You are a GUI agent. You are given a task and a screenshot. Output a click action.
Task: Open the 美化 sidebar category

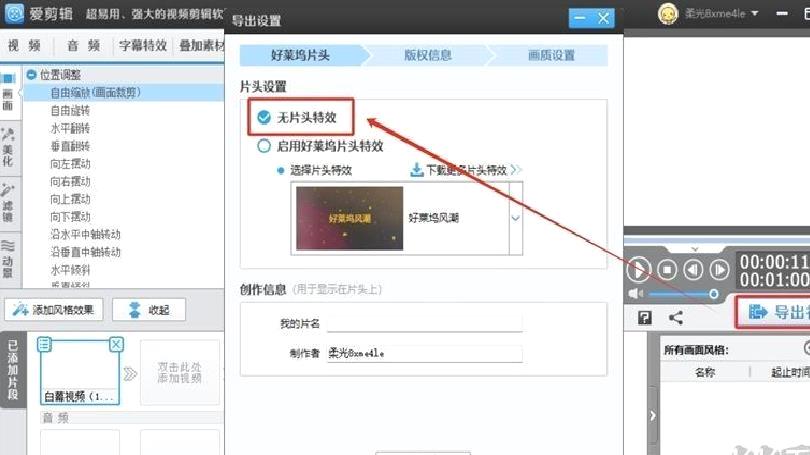point(8,148)
